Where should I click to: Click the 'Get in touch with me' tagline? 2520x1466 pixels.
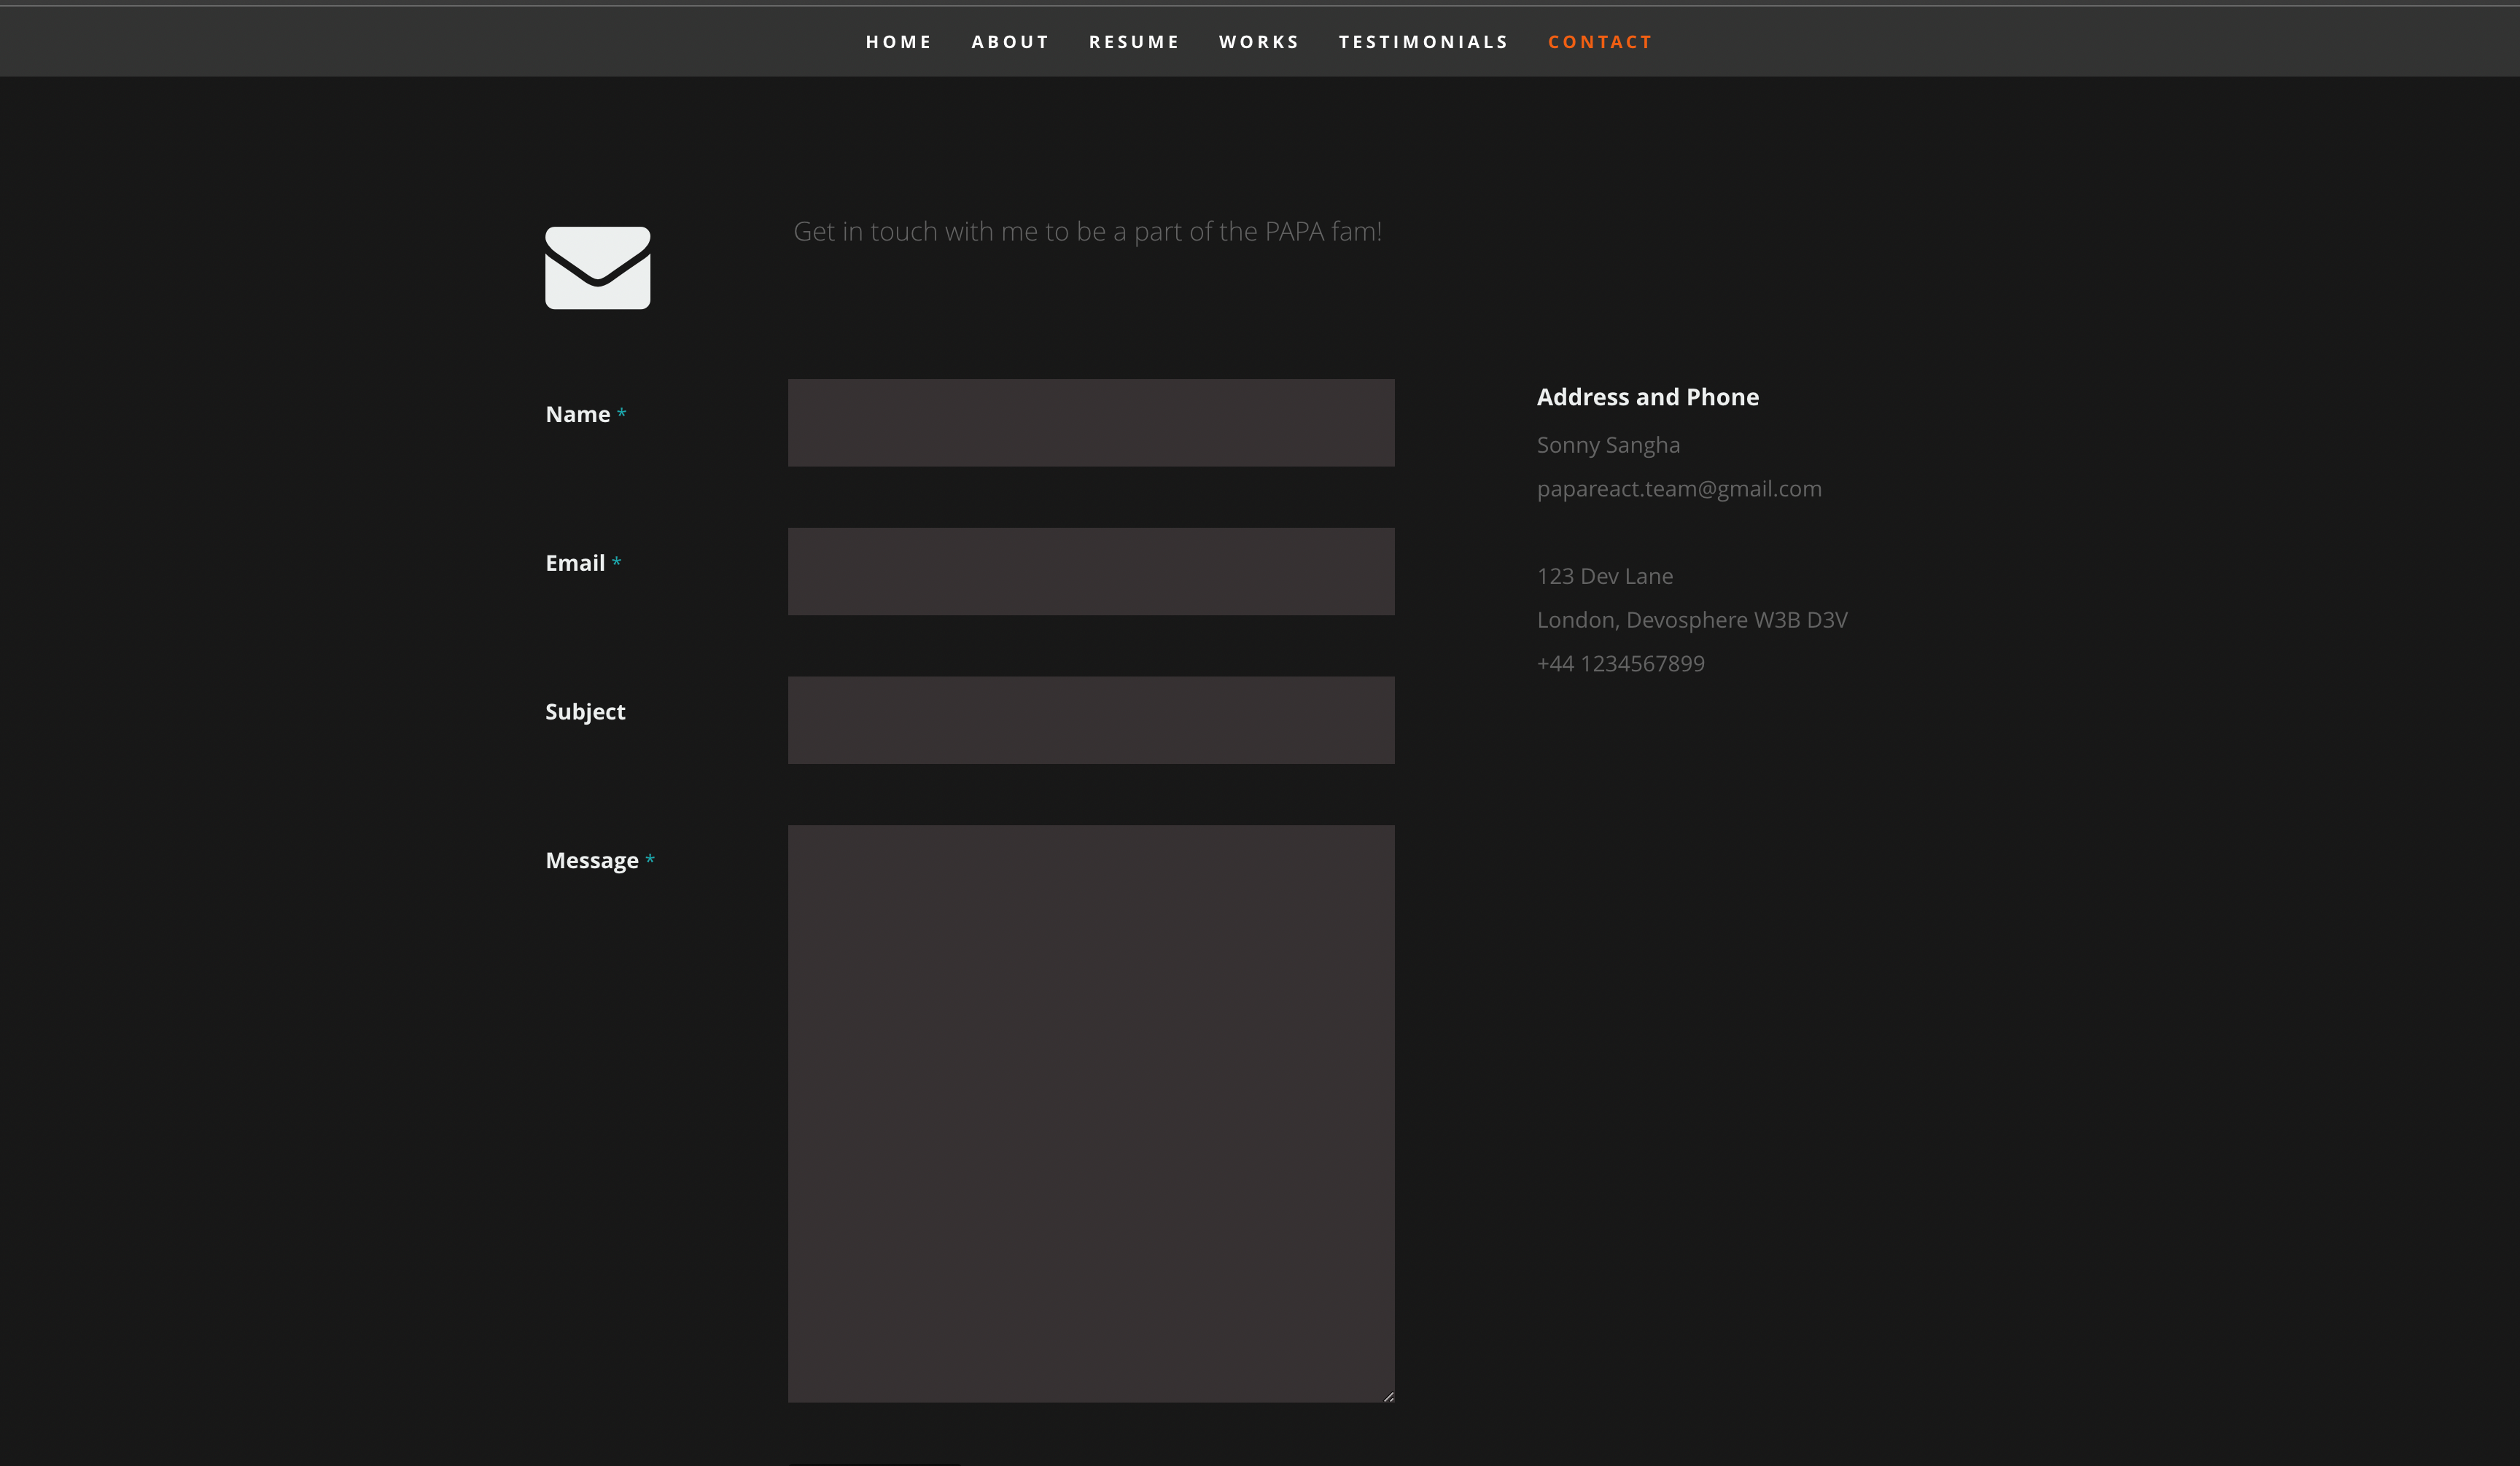coord(1087,232)
